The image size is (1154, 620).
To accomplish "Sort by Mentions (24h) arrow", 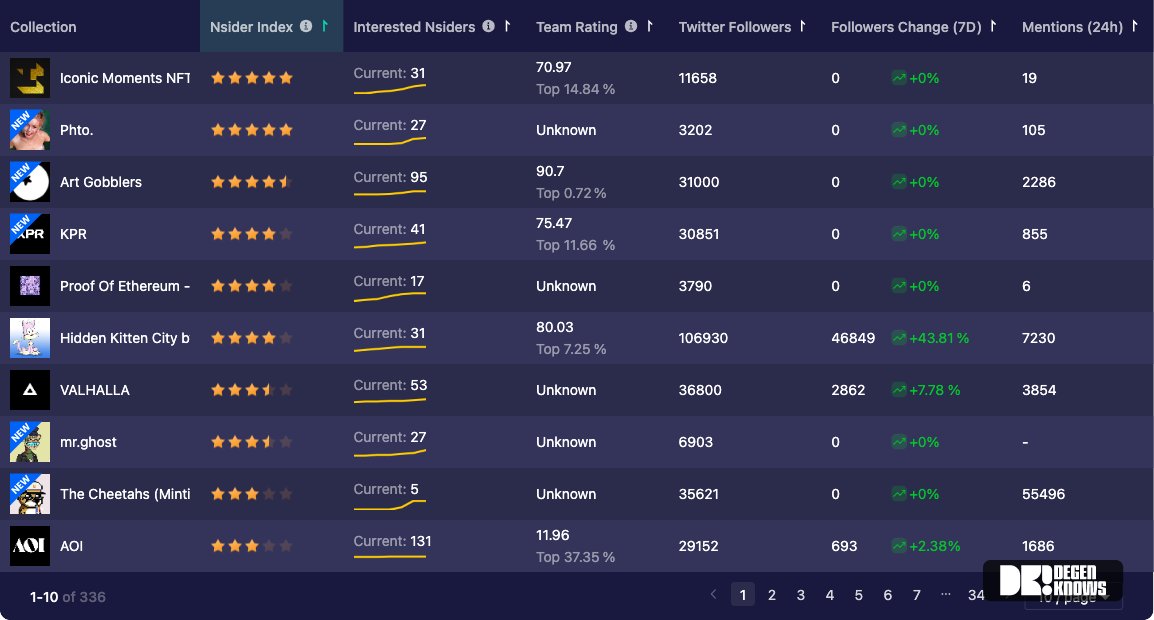I will pyautogui.click(x=1134, y=26).
